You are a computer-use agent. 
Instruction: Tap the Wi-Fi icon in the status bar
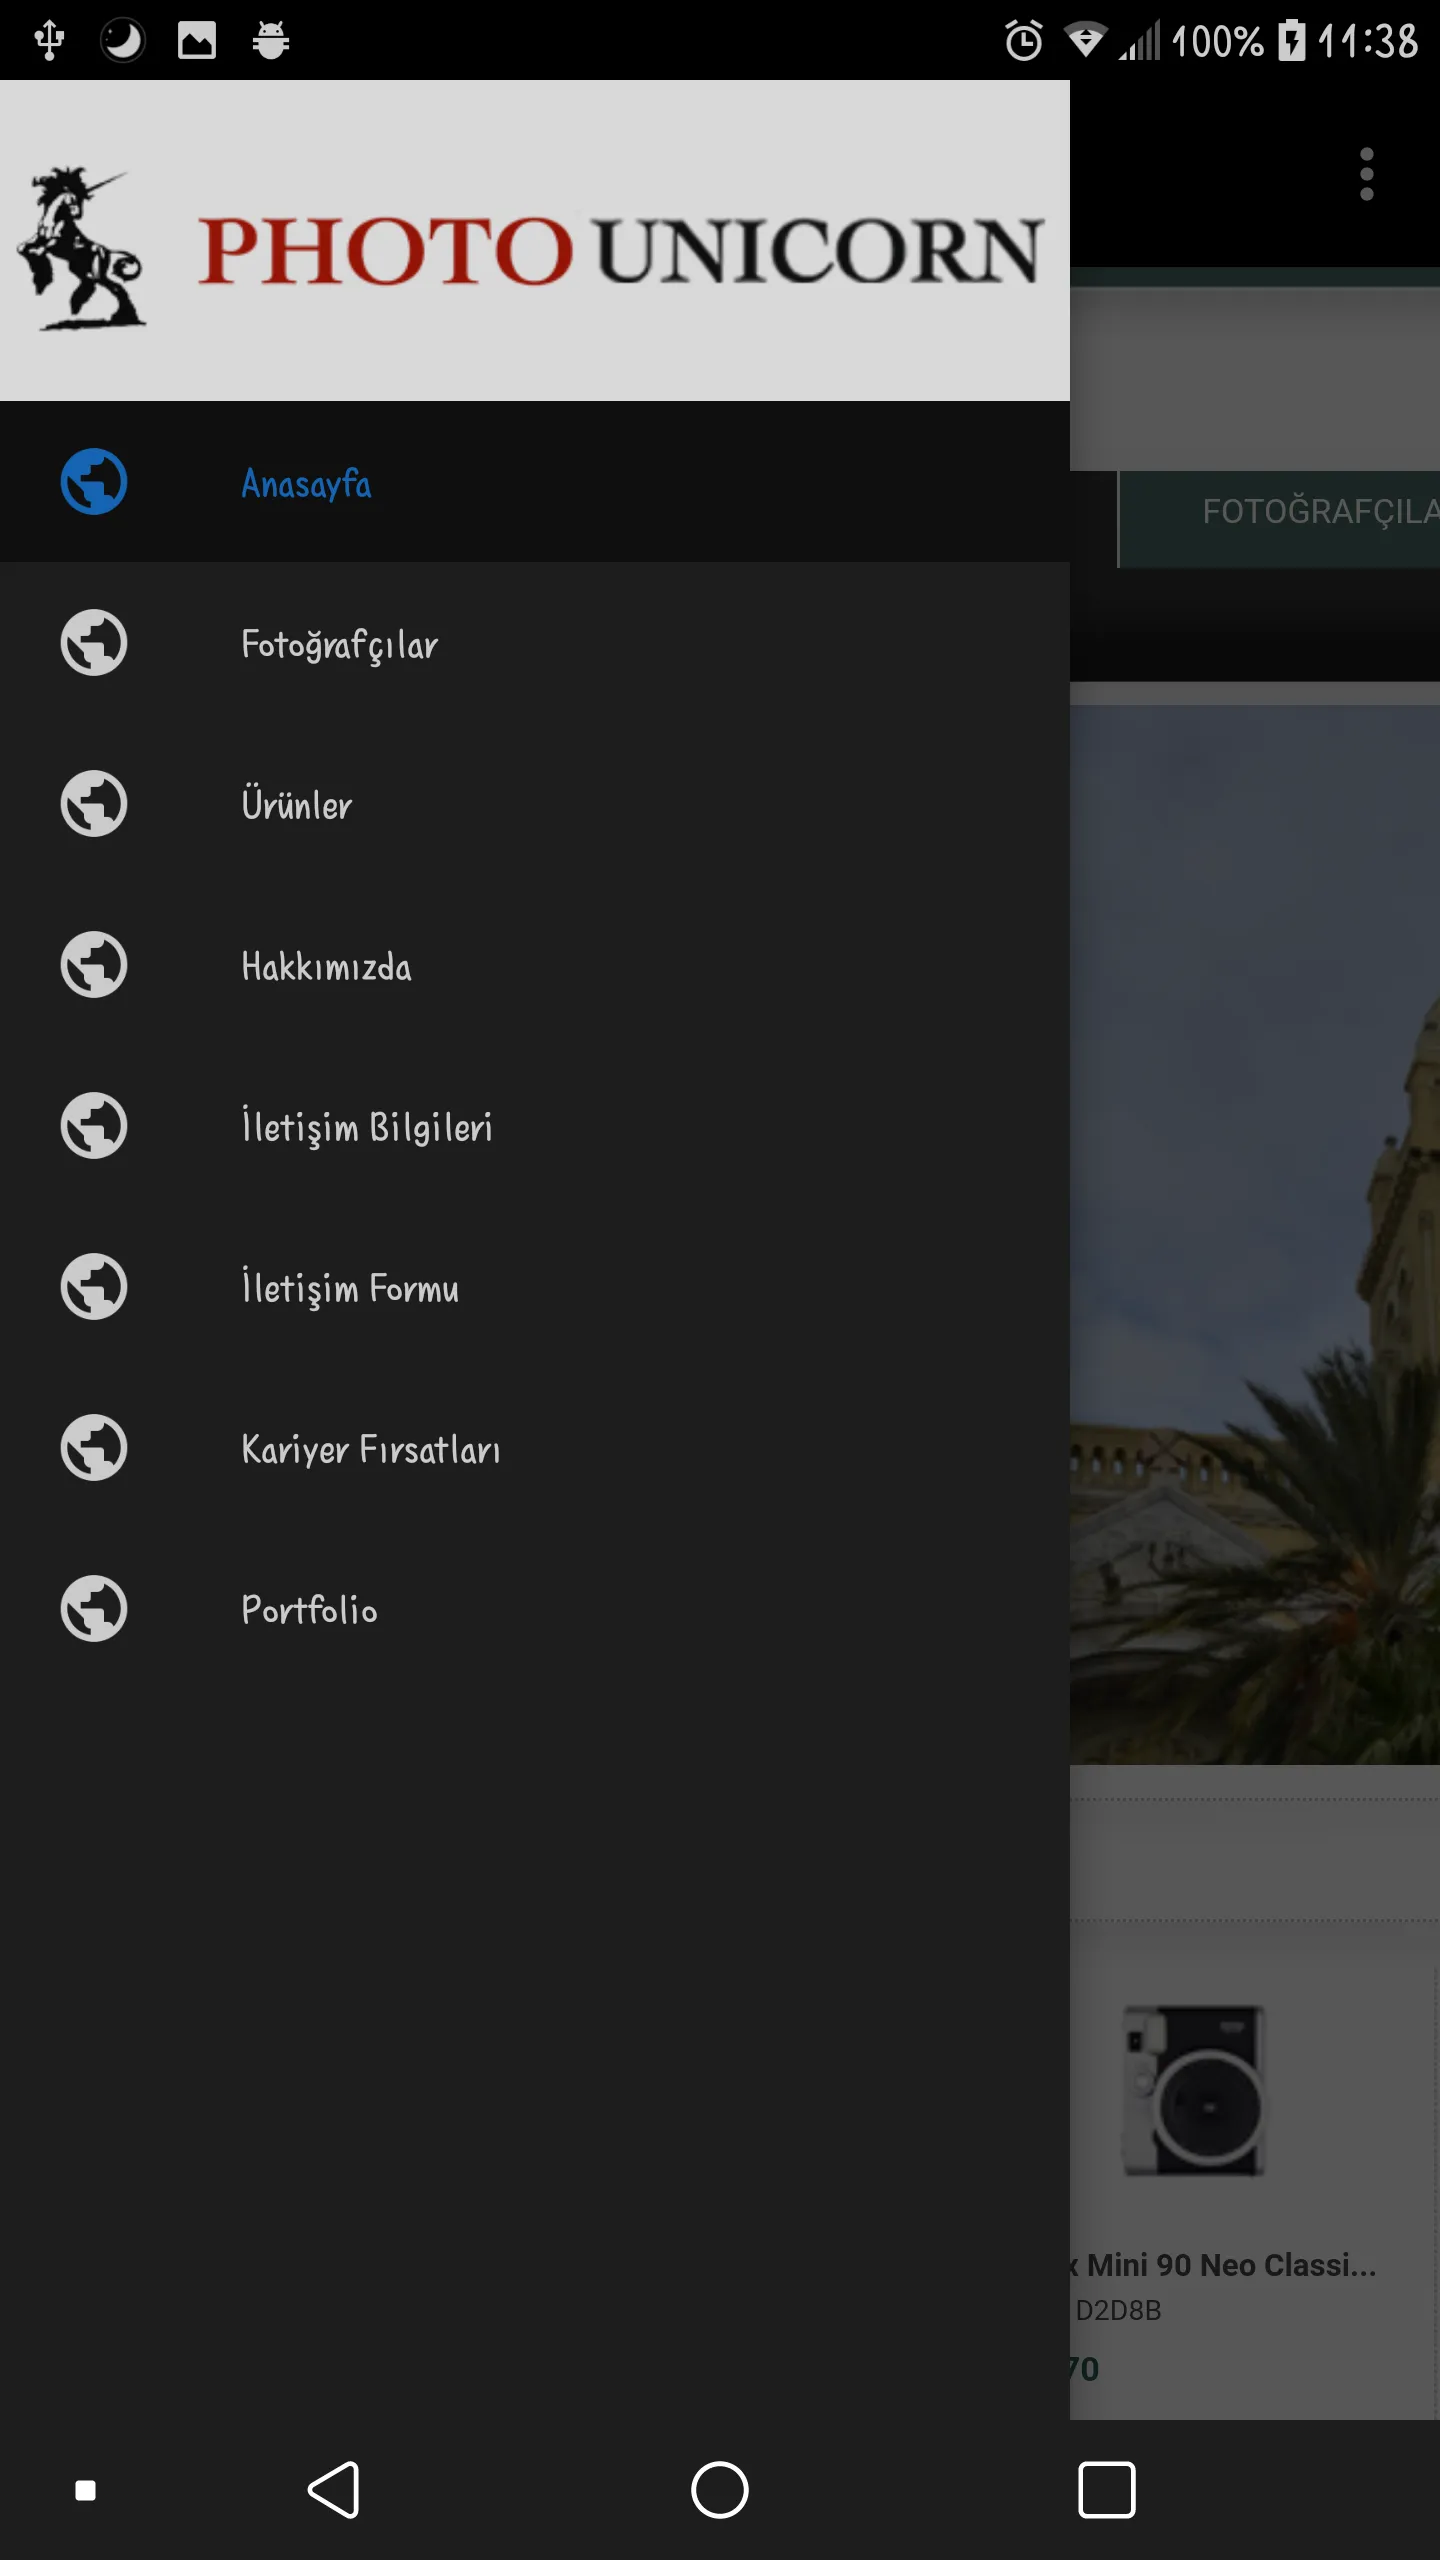coord(1085,41)
